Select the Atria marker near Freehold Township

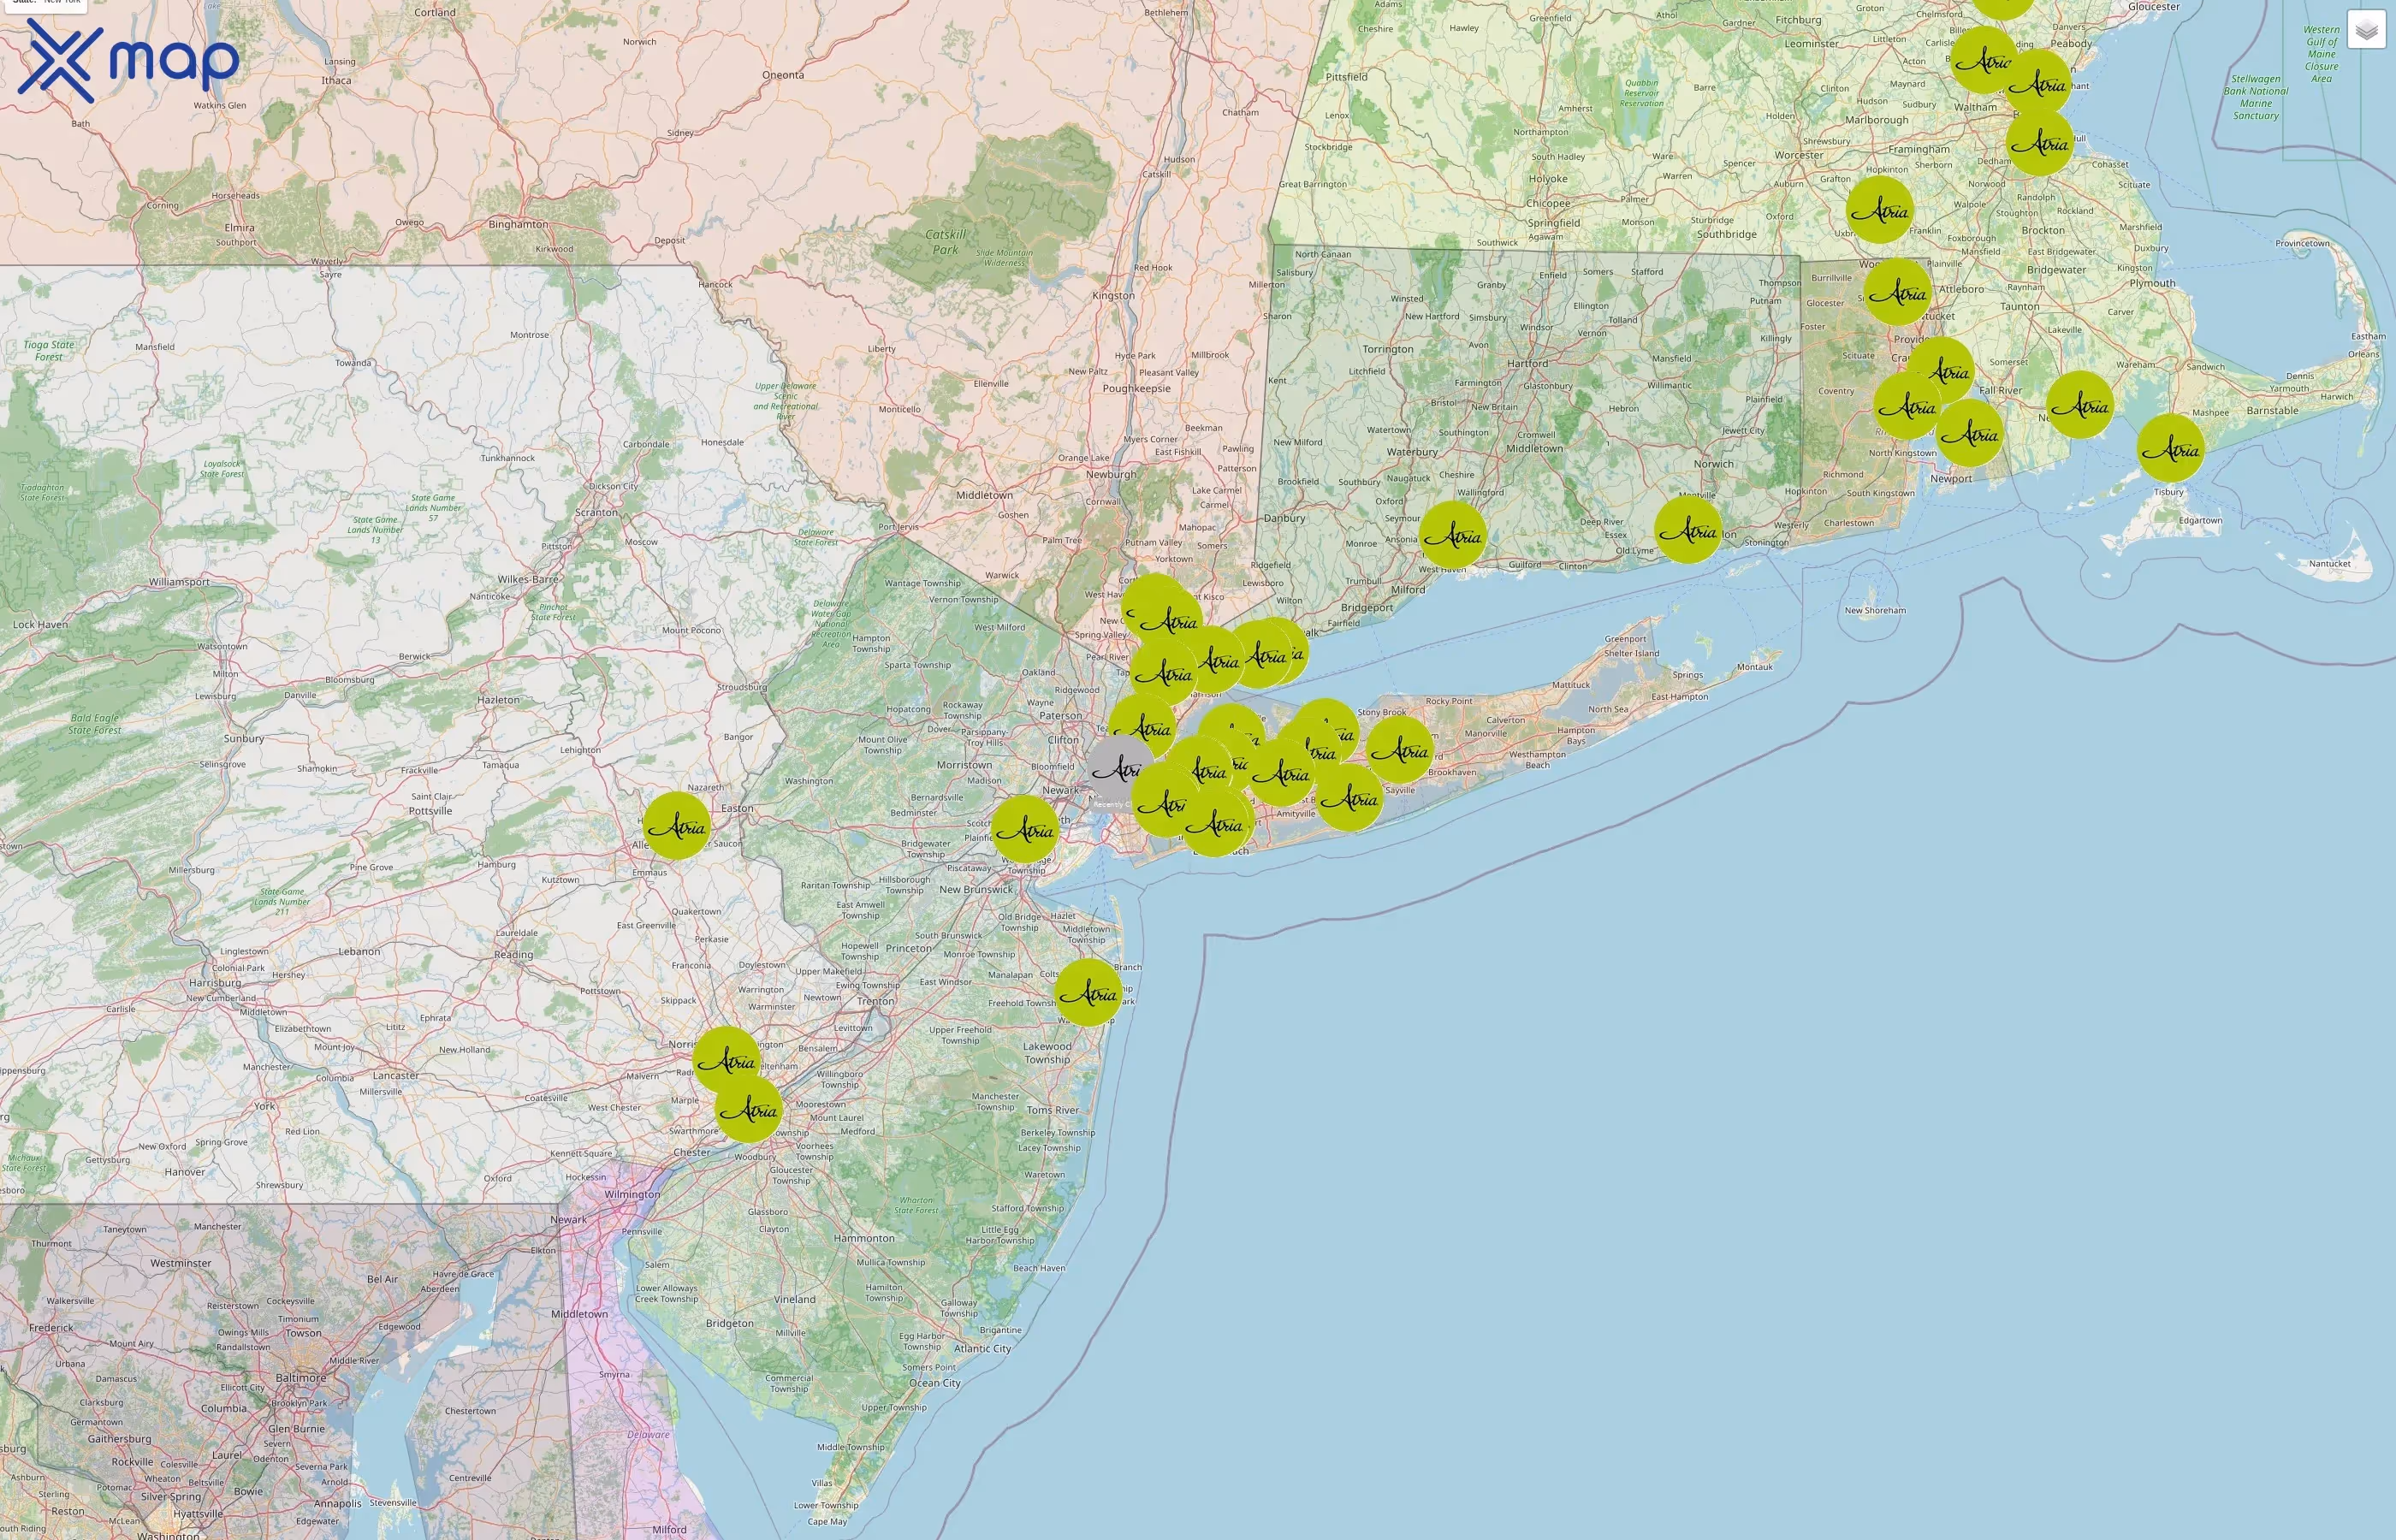tap(1088, 993)
